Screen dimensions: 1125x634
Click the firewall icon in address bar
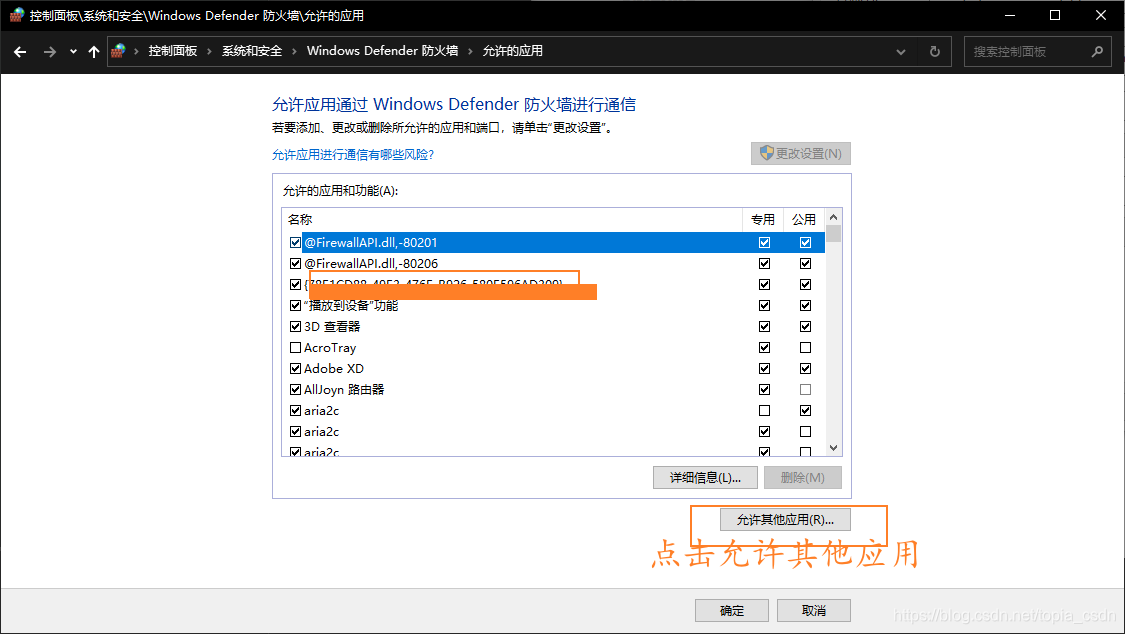coord(119,51)
